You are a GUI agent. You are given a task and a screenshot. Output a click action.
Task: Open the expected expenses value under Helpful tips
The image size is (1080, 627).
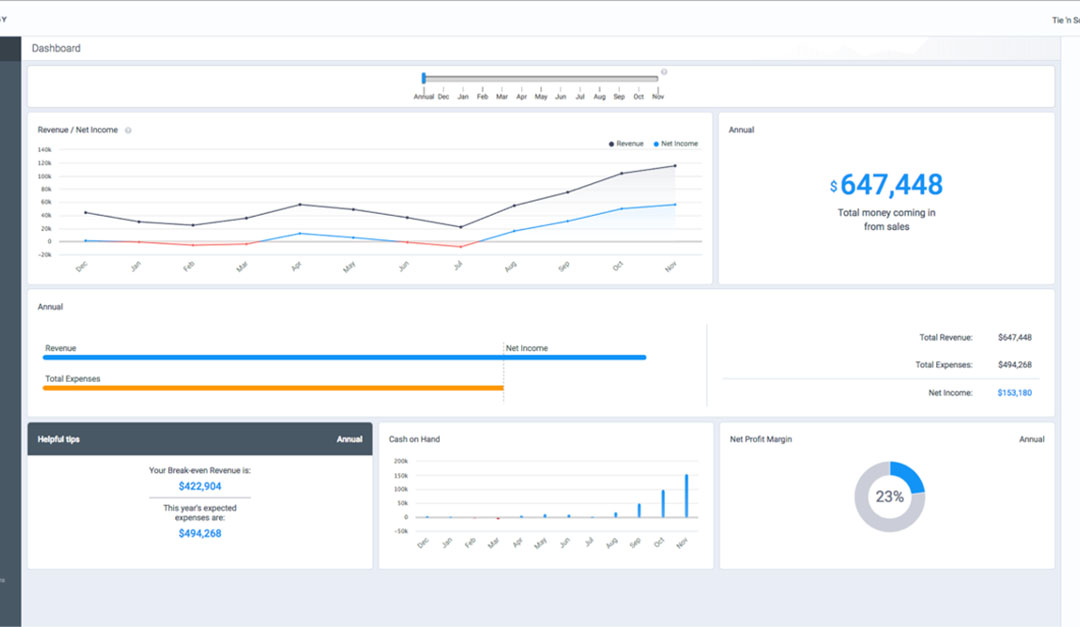point(200,533)
